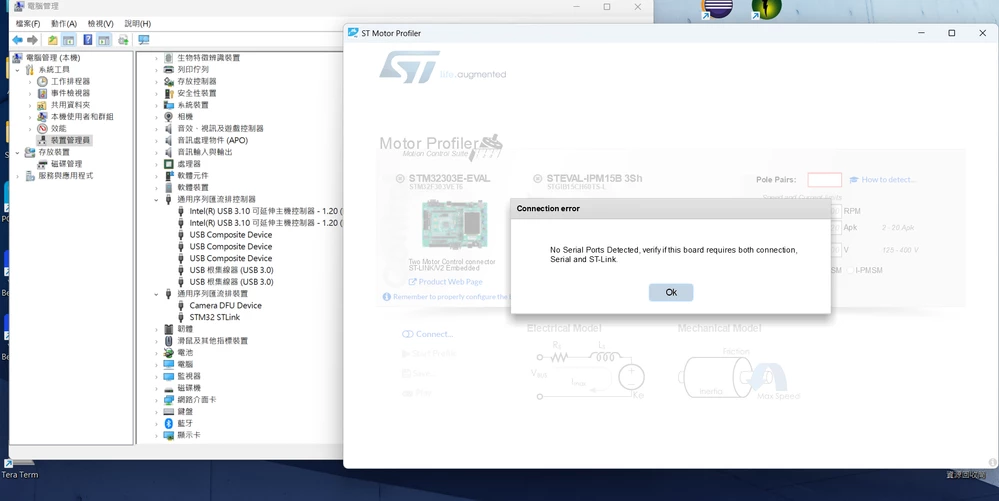Open the 檢視(V) menu
Screen dimensions: 999x501
101,24
